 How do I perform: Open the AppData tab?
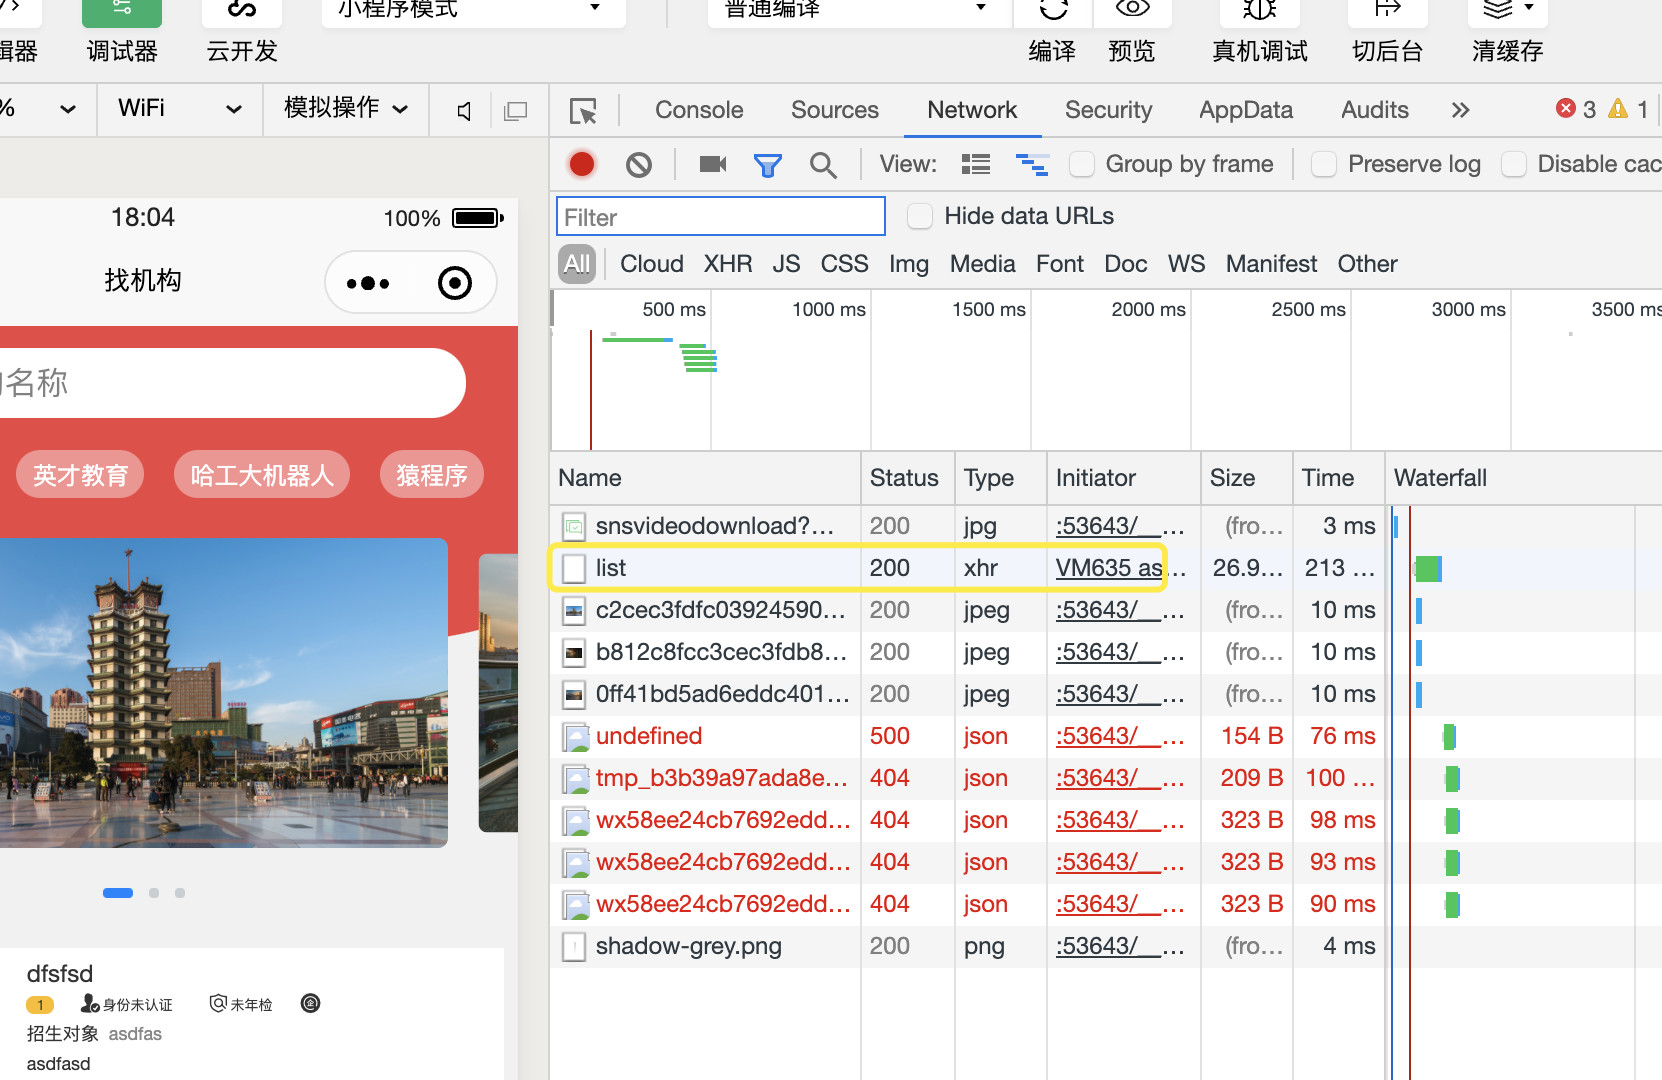pyautogui.click(x=1245, y=110)
